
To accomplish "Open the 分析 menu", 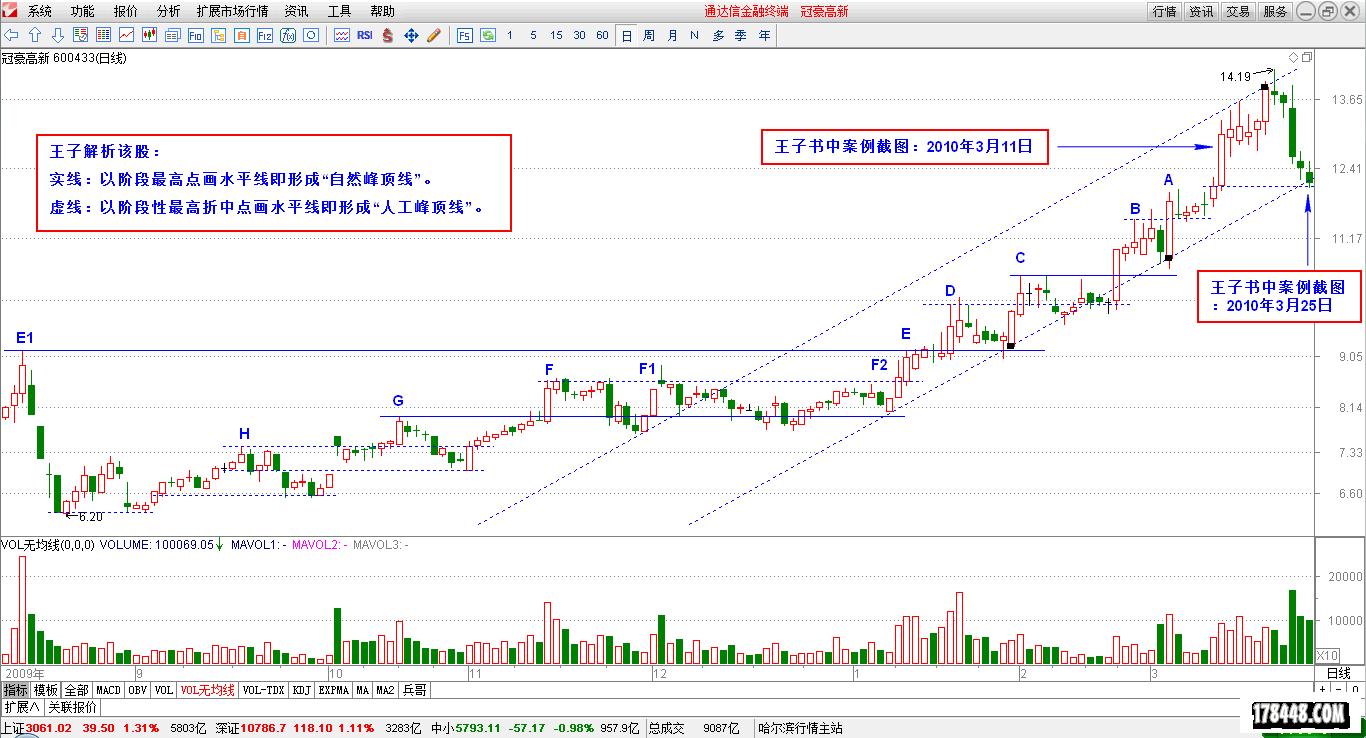I will click(169, 11).
